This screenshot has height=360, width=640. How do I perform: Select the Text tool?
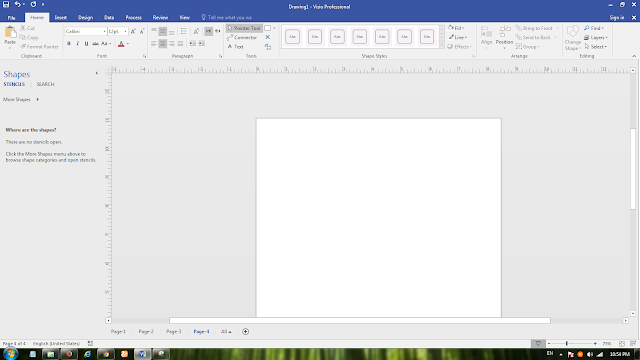pos(236,47)
